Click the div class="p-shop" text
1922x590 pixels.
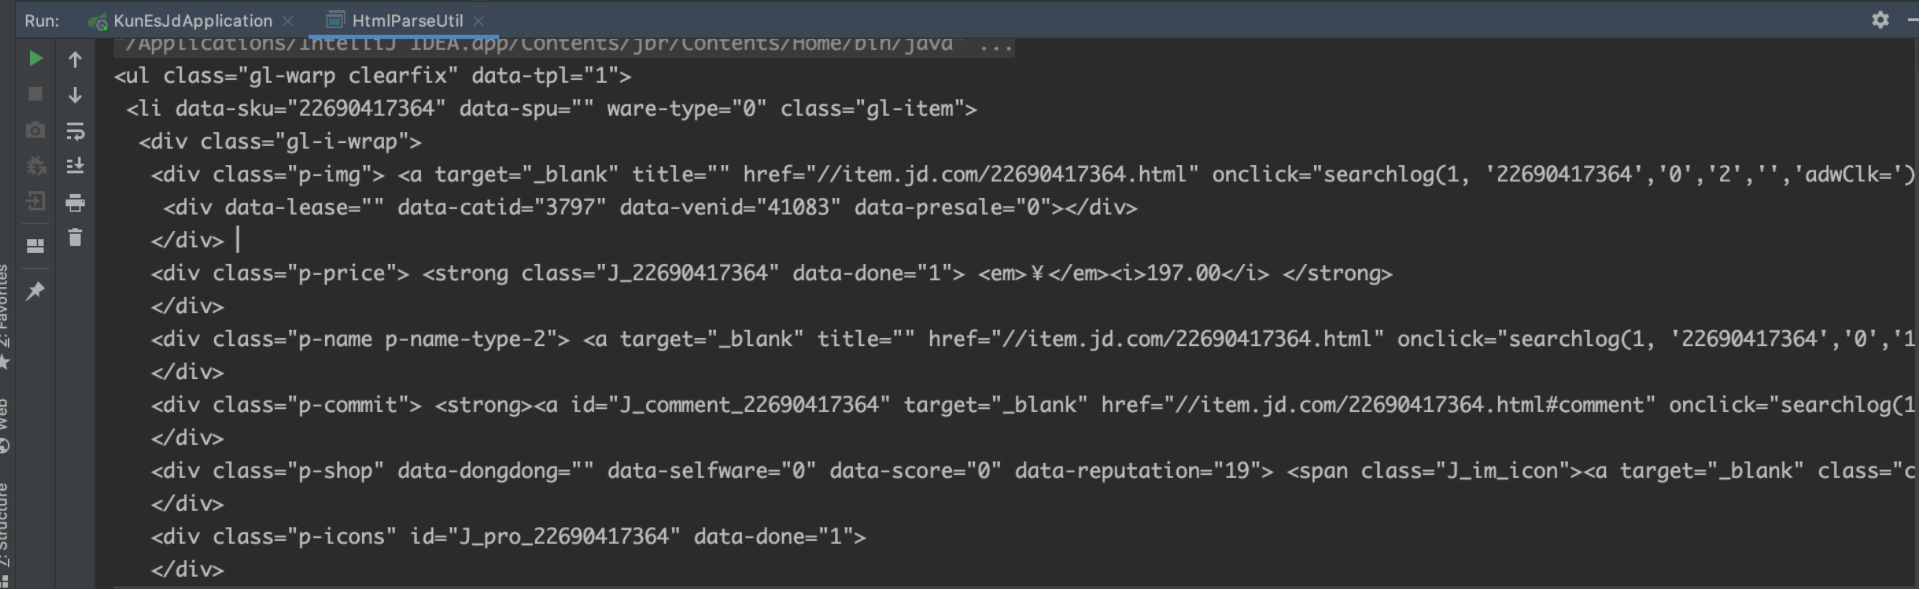click(x=267, y=471)
